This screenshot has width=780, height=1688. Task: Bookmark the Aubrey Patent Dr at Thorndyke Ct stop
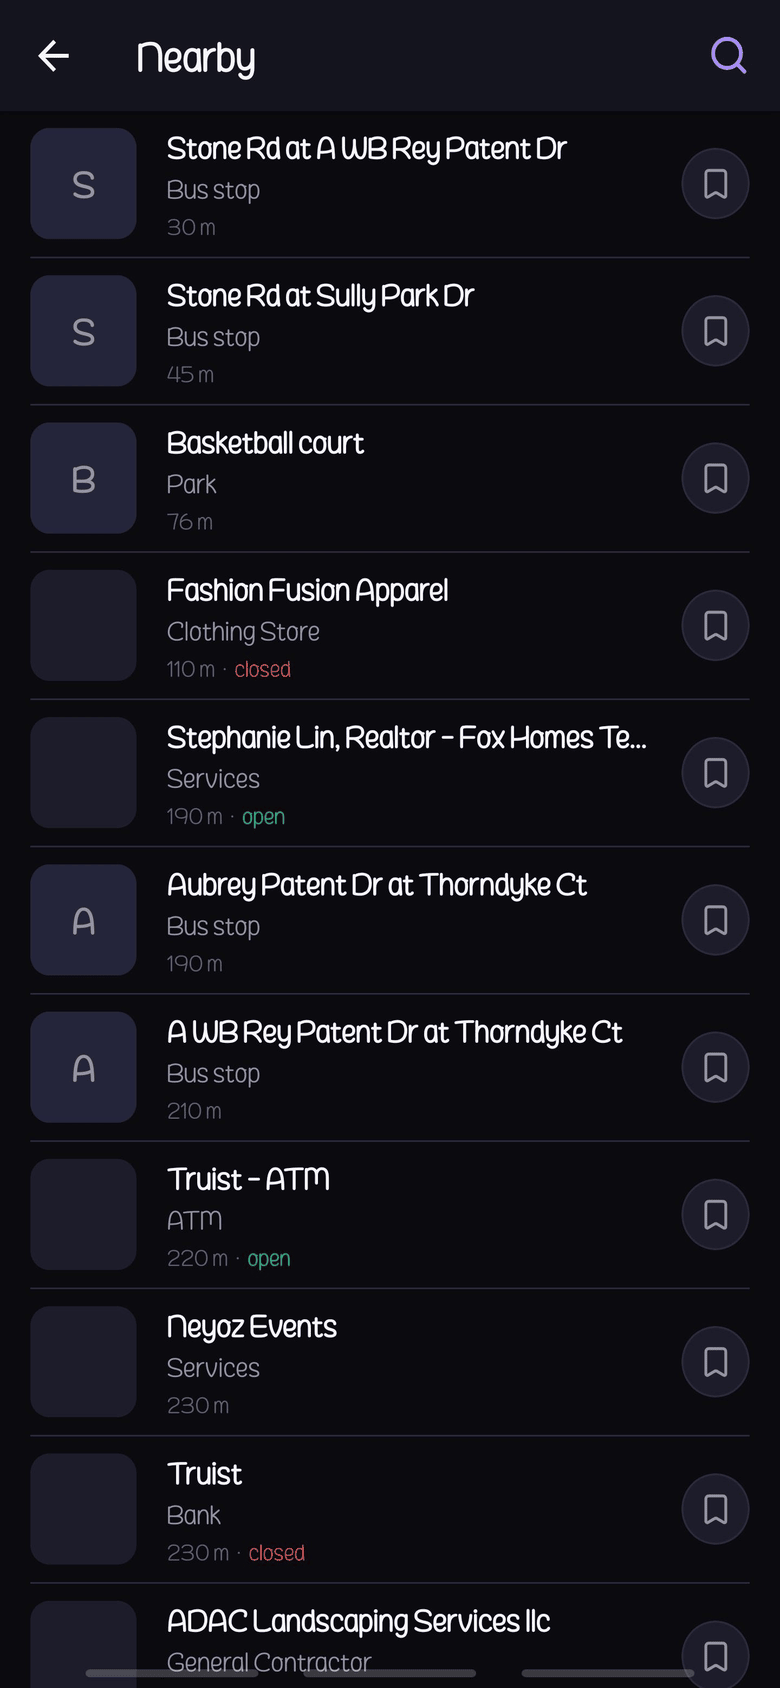pyautogui.click(x=714, y=919)
